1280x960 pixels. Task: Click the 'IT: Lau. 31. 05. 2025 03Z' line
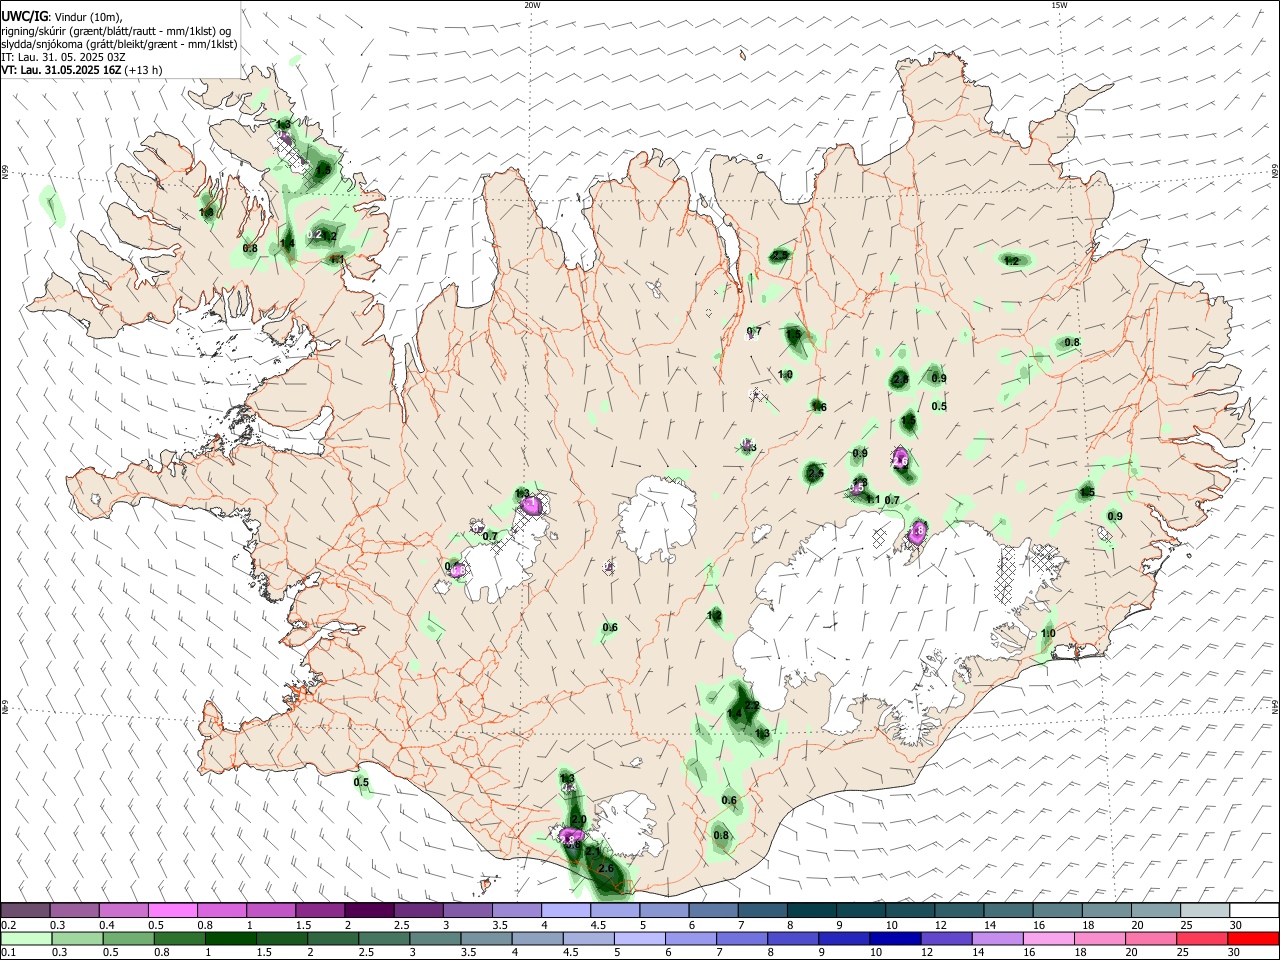63,57
